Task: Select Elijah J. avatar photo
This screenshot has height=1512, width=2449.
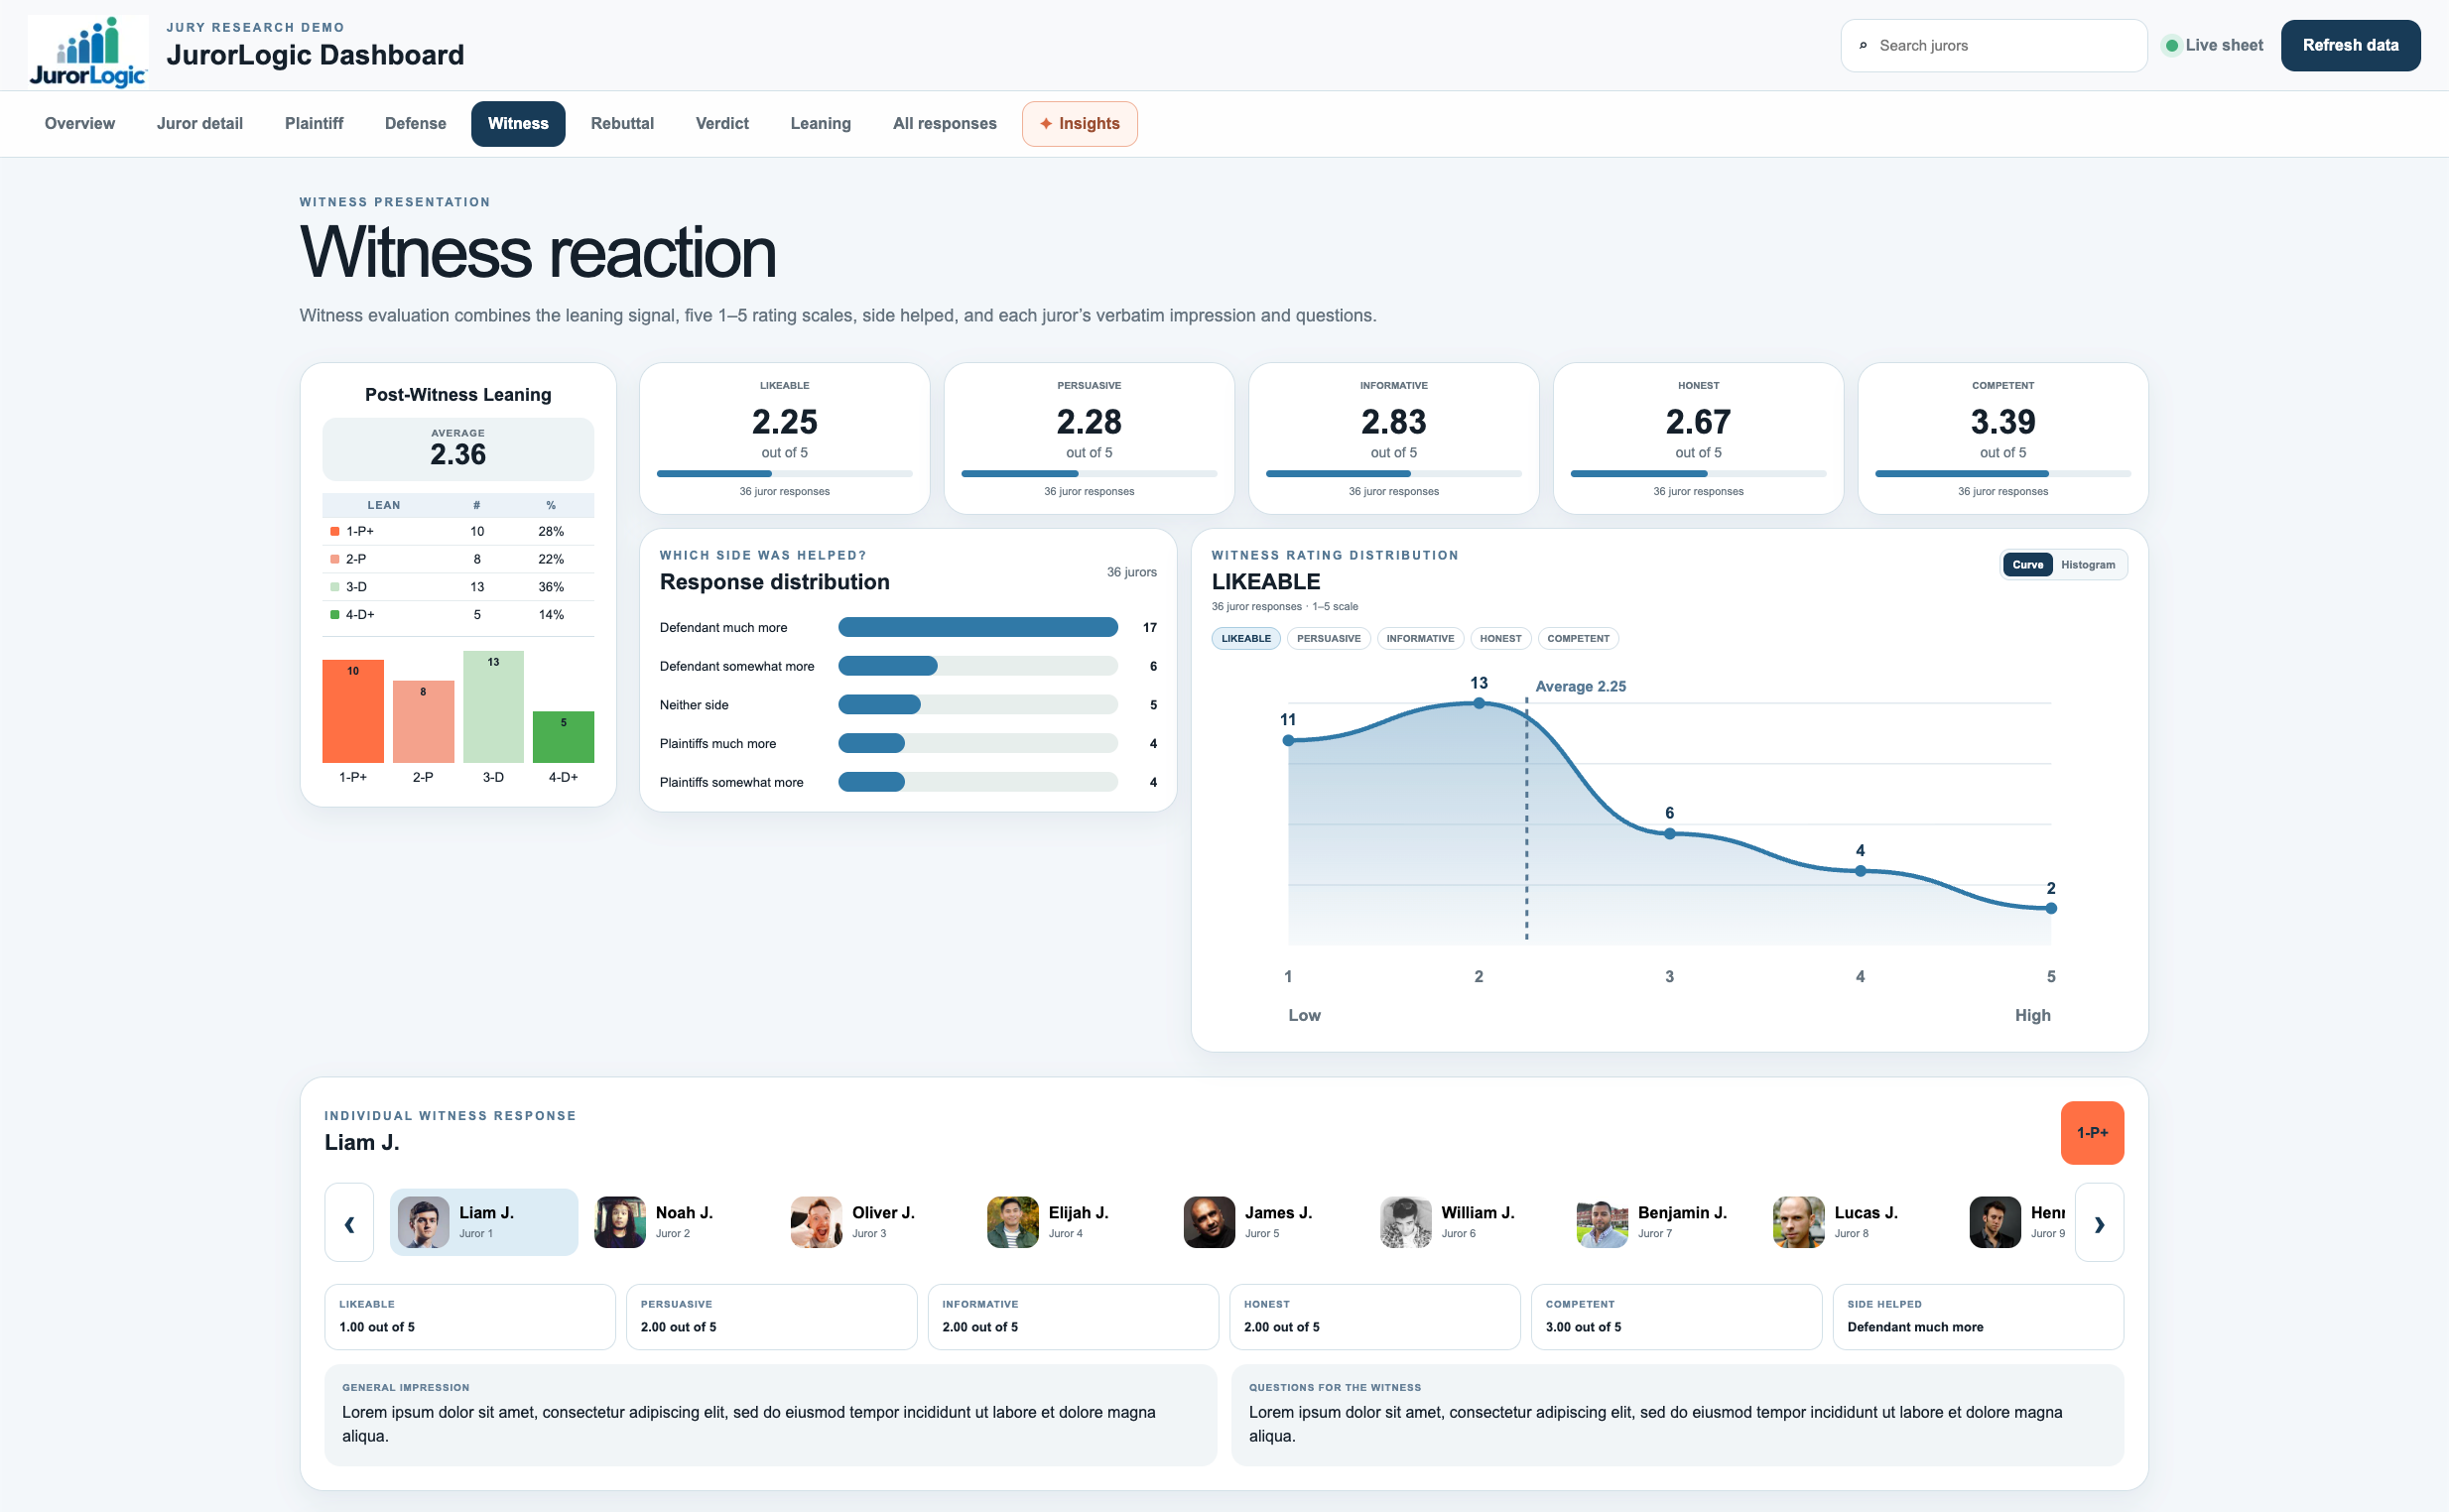Action: pyautogui.click(x=1013, y=1222)
